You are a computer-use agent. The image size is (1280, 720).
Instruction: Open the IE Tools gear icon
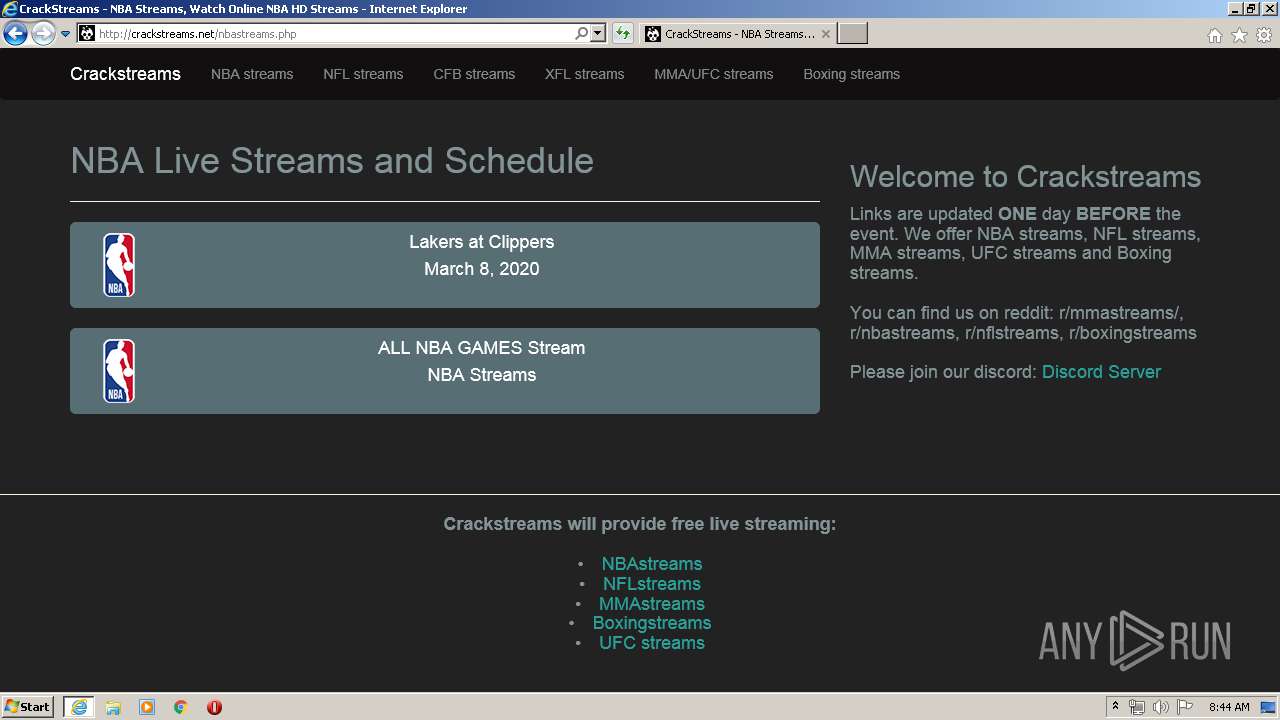pyautogui.click(x=1264, y=35)
